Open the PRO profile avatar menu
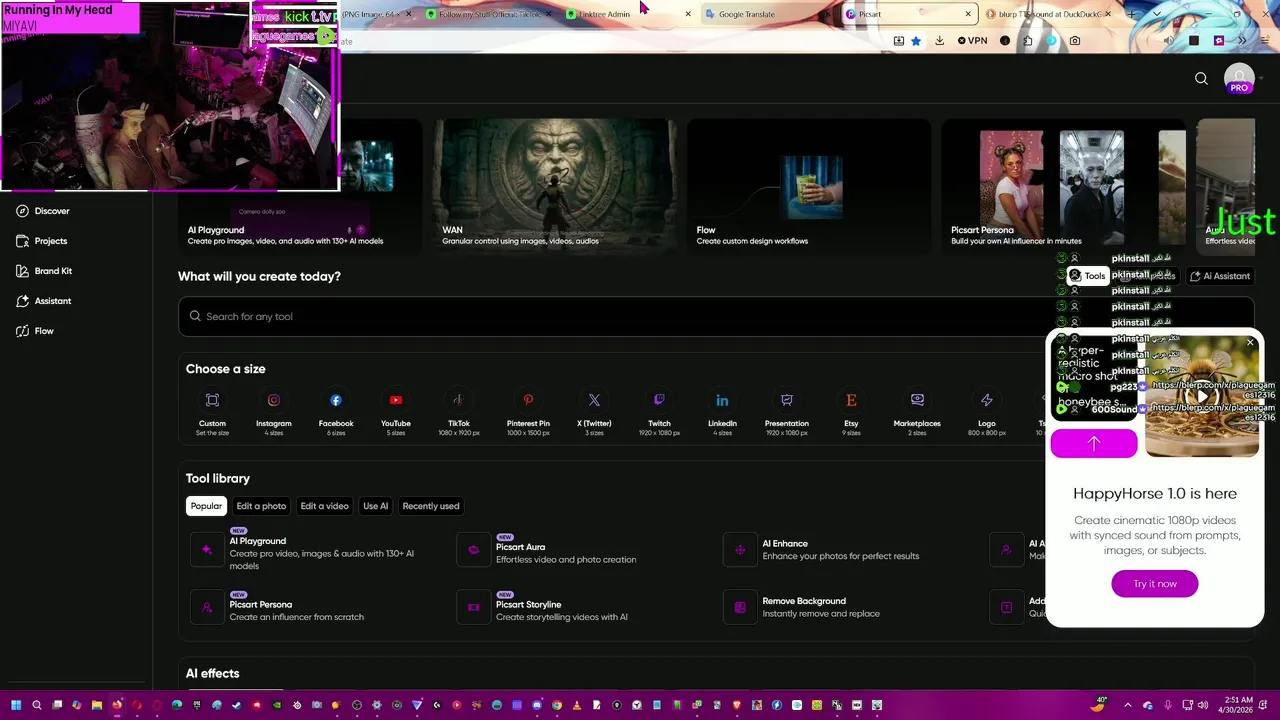This screenshot has width=1280, height=720. click(1239, 79)
